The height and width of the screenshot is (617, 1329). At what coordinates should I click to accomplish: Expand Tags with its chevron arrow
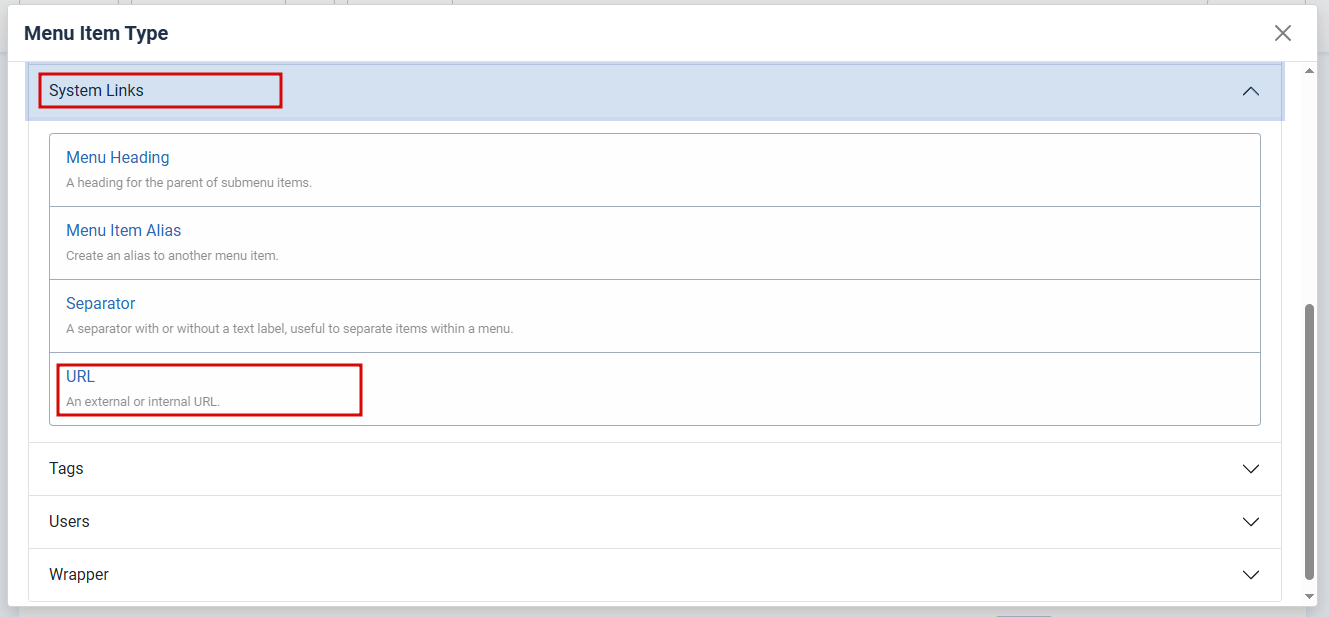pyautogui.click(x=1250, y=469)
